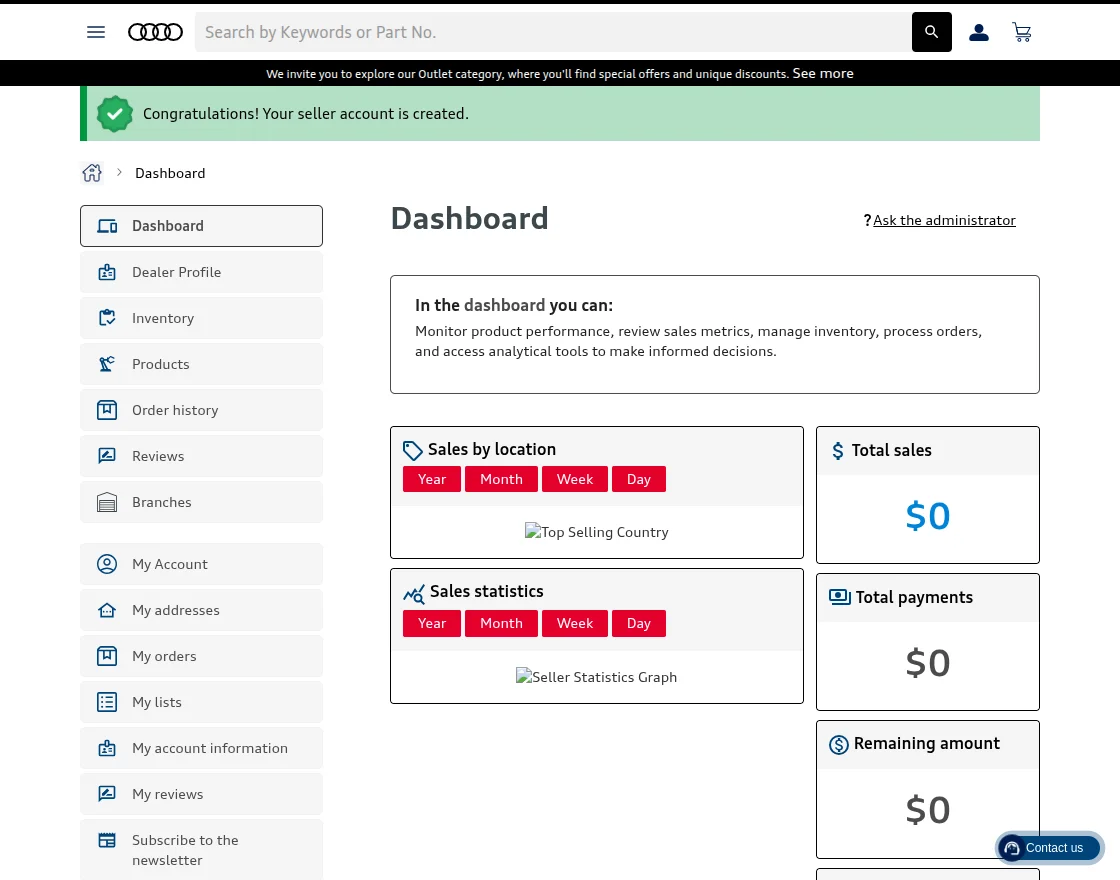1120x880 pixels.
Task: Open the Contact us chat icon
Action: (x=1012, y=848)
